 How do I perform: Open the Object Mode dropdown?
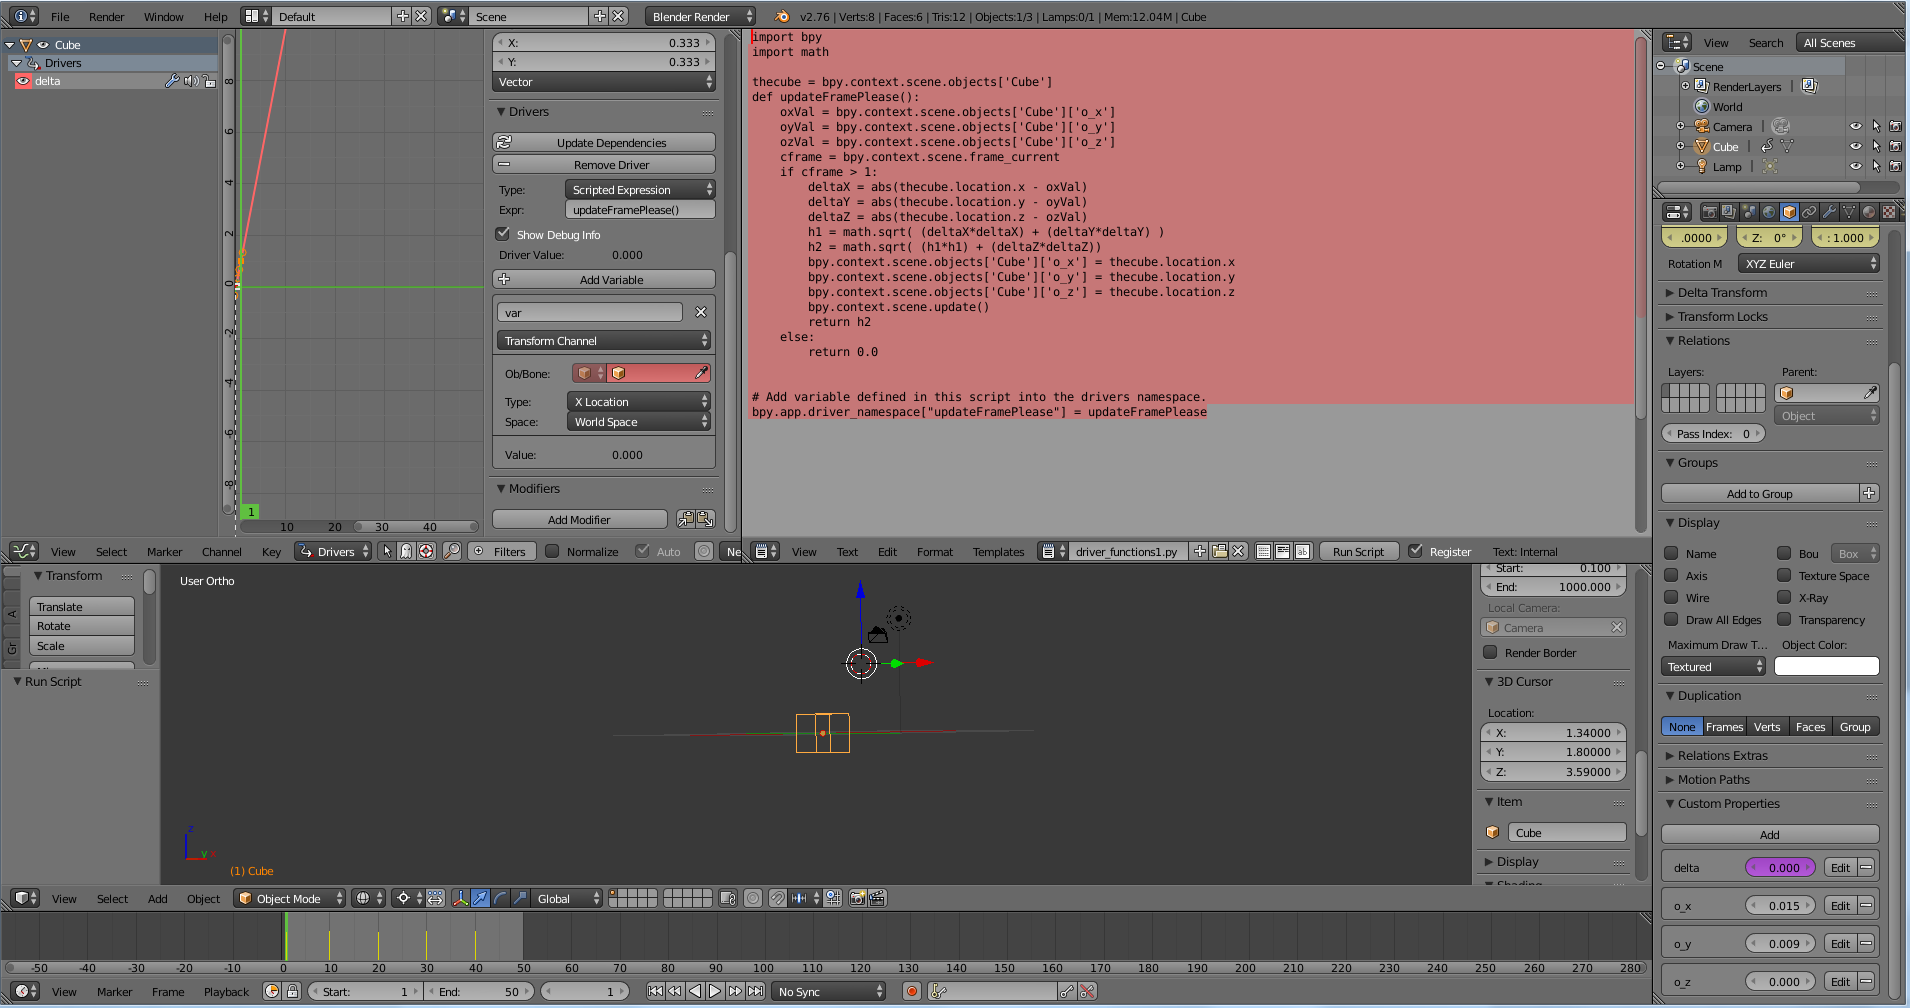pyautogui.click(x=290, y=898)
